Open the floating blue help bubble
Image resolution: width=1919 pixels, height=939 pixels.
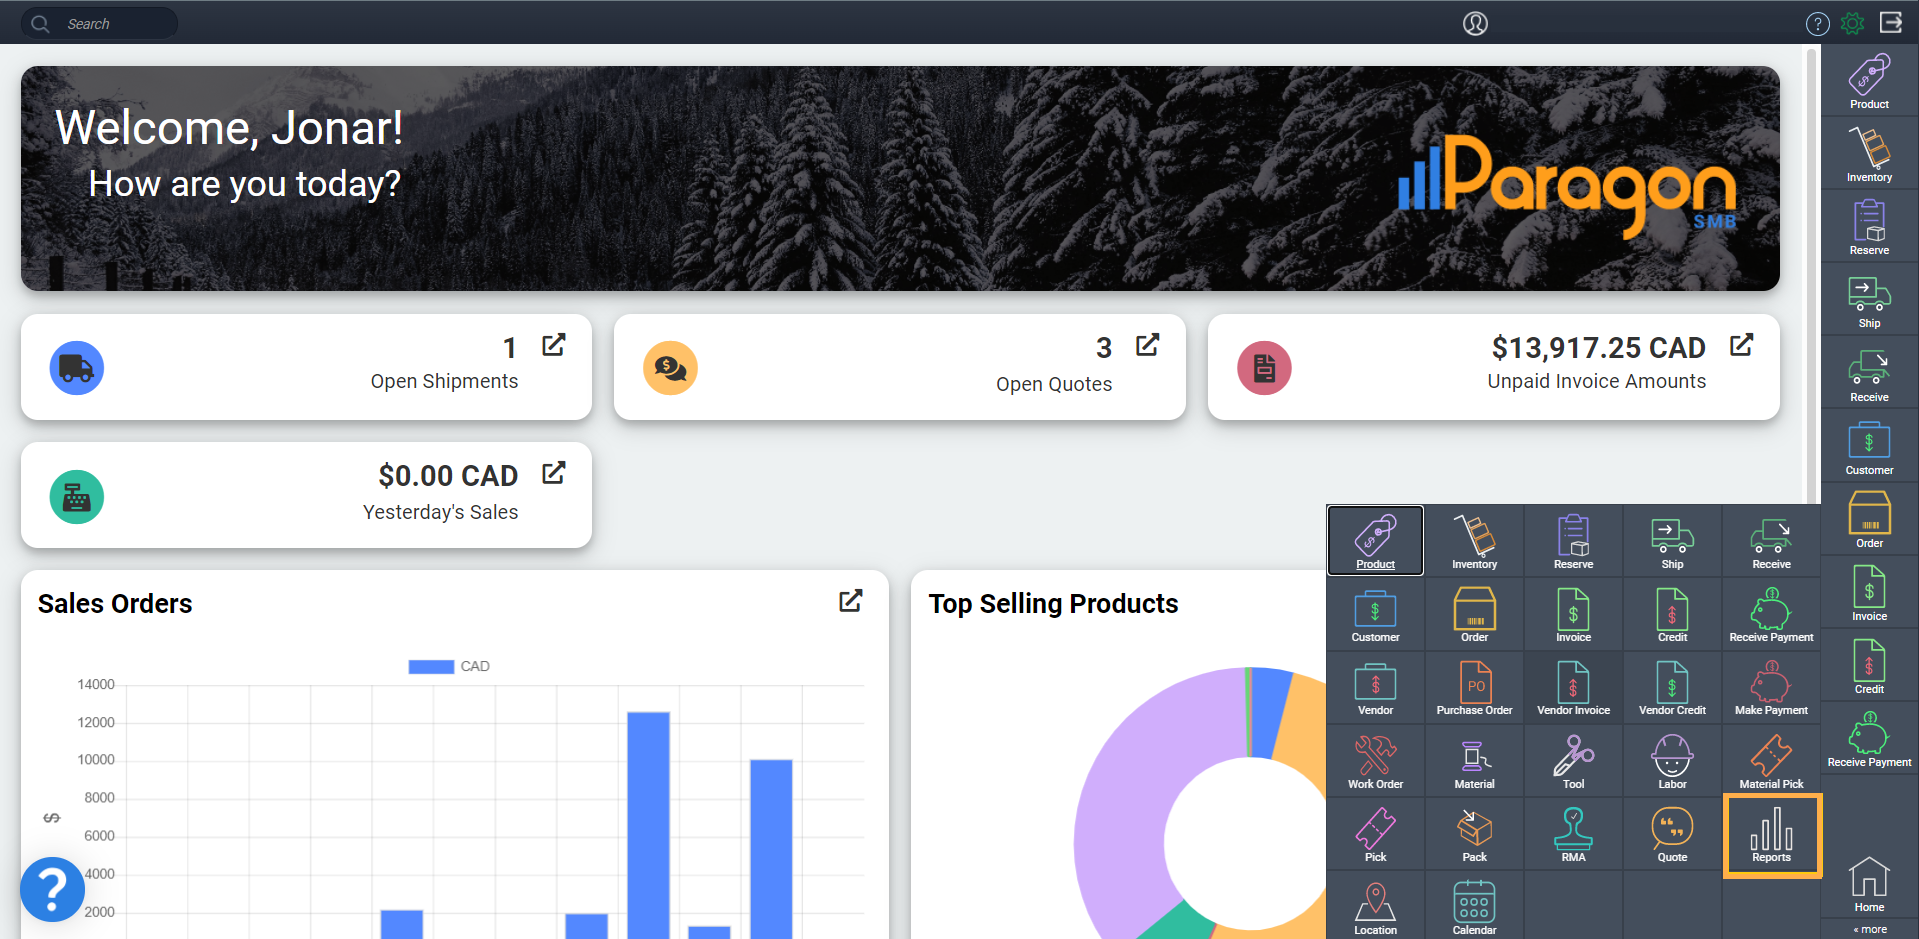(x=52, y=889)
